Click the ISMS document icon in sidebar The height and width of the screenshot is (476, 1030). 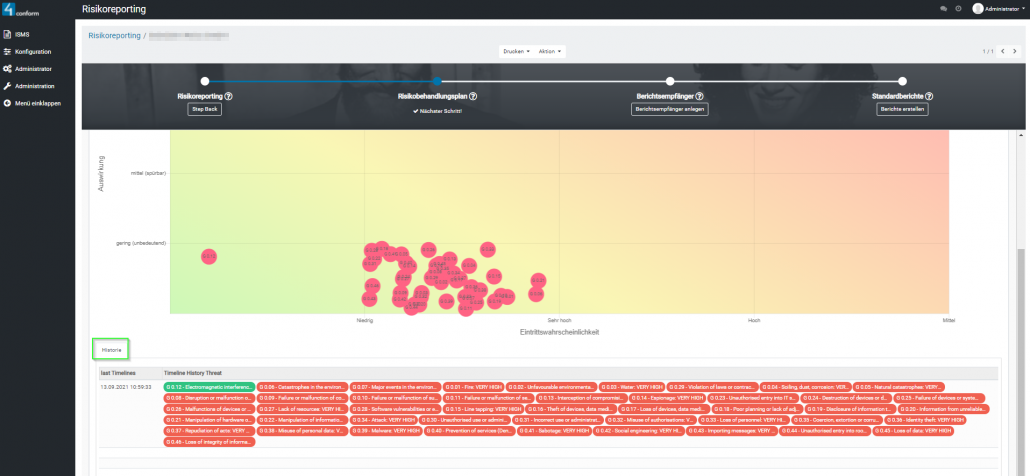pos(8,34)
